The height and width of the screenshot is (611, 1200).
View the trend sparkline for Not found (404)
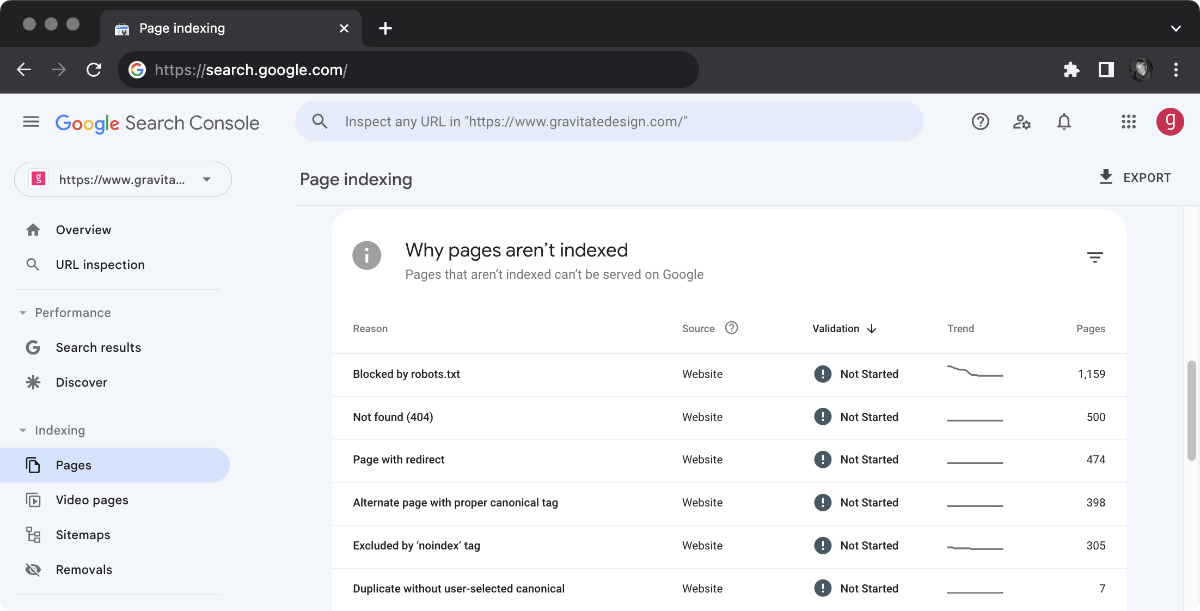tap(974, 417)
